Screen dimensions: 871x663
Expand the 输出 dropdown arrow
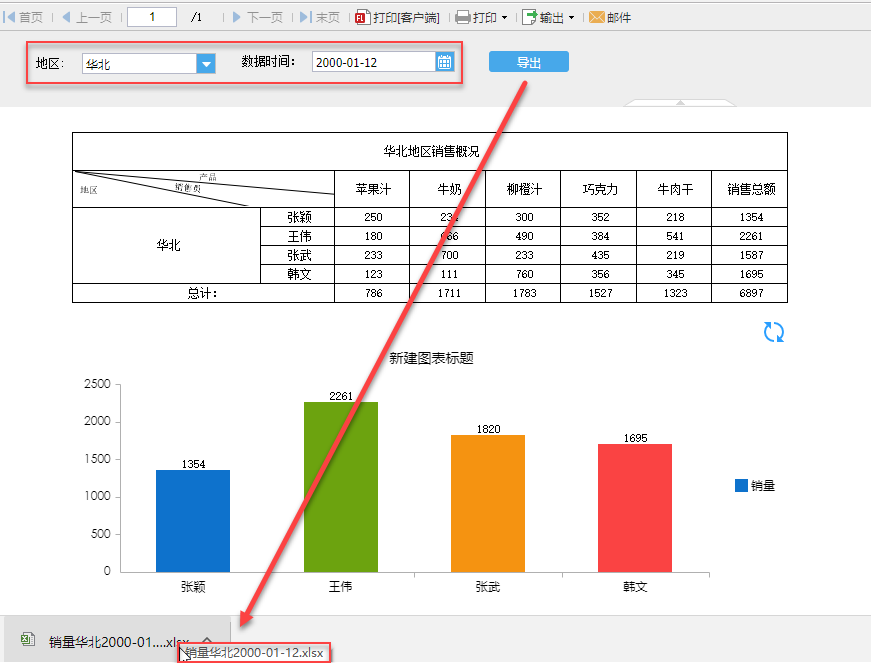(x=571, y=18)
